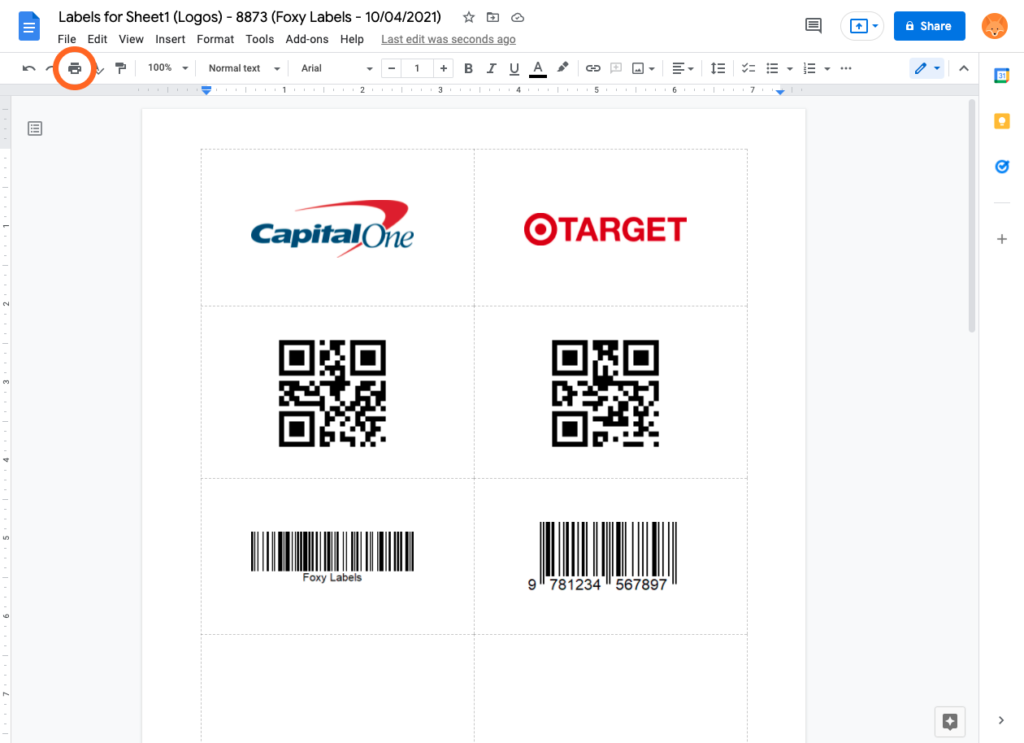Open Google Keep in side panel

point(1002,121)
